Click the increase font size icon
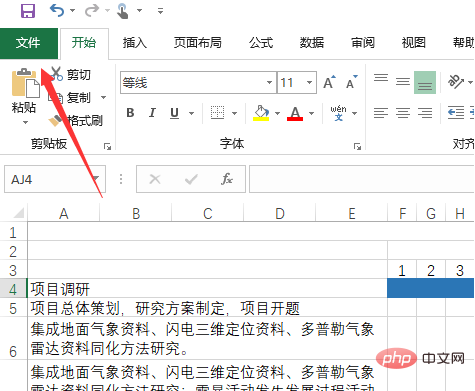475x391 pixels. [329, 82]
